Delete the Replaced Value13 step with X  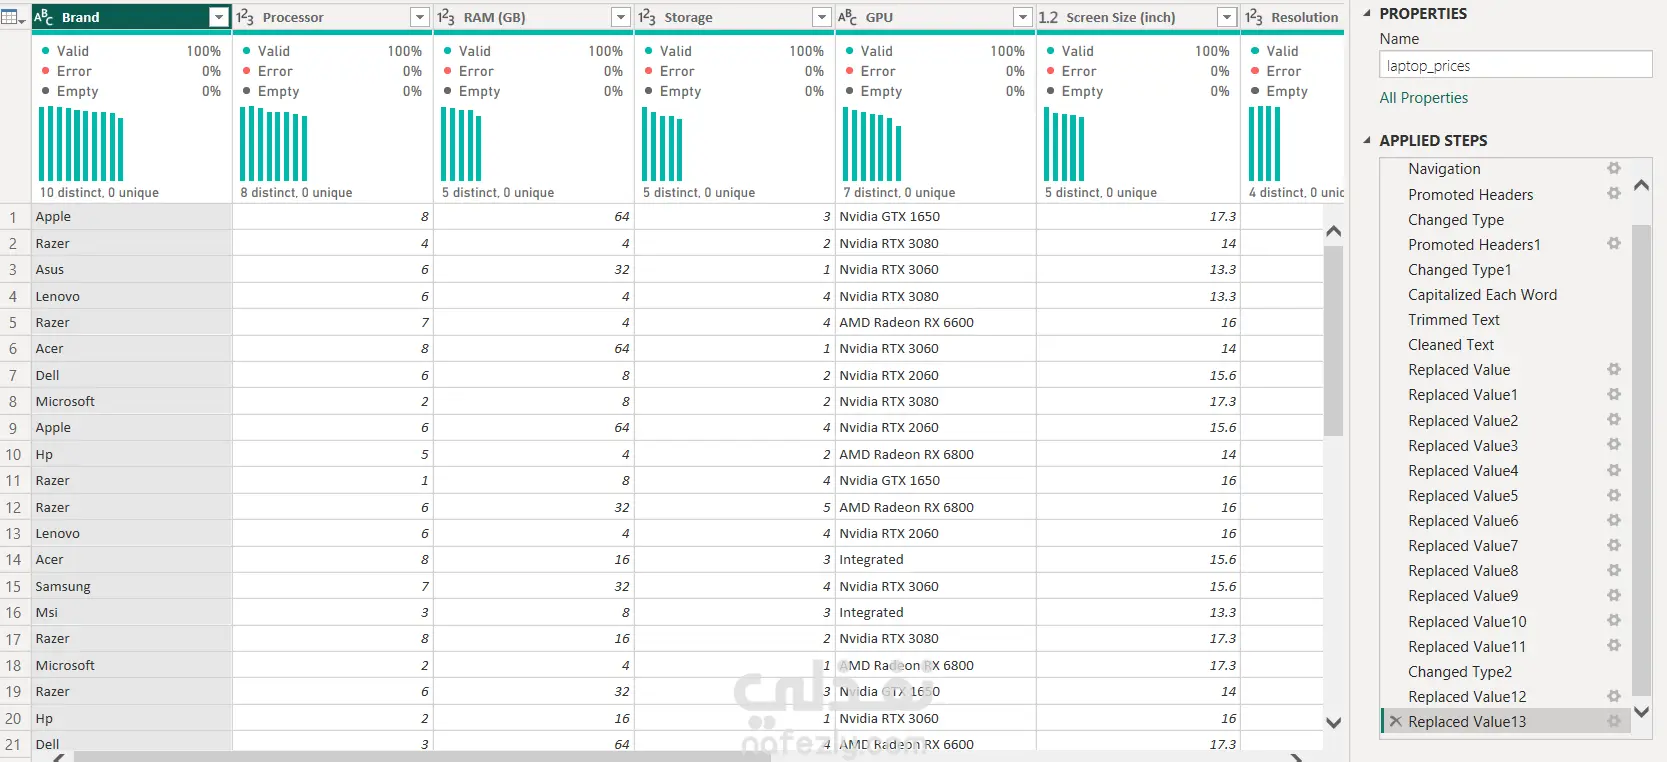(1395, 721)
